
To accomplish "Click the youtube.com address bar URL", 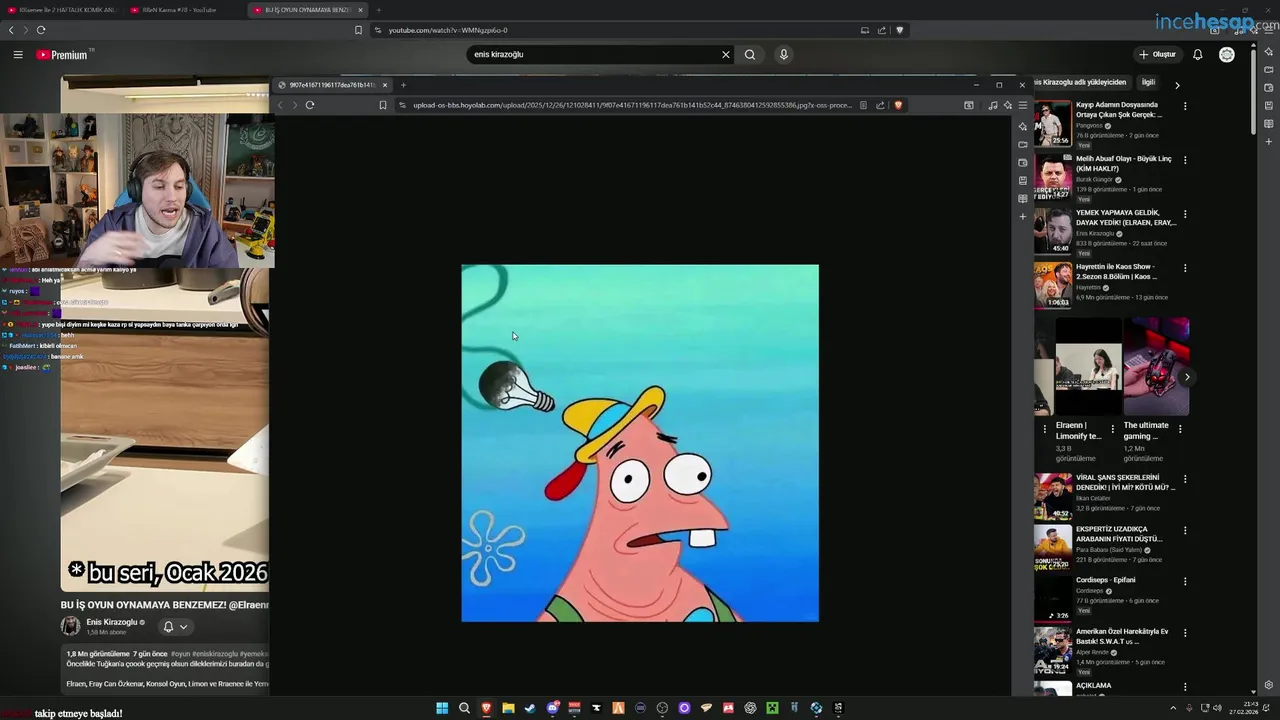I will pyautogui.click(x=448, y=30).
